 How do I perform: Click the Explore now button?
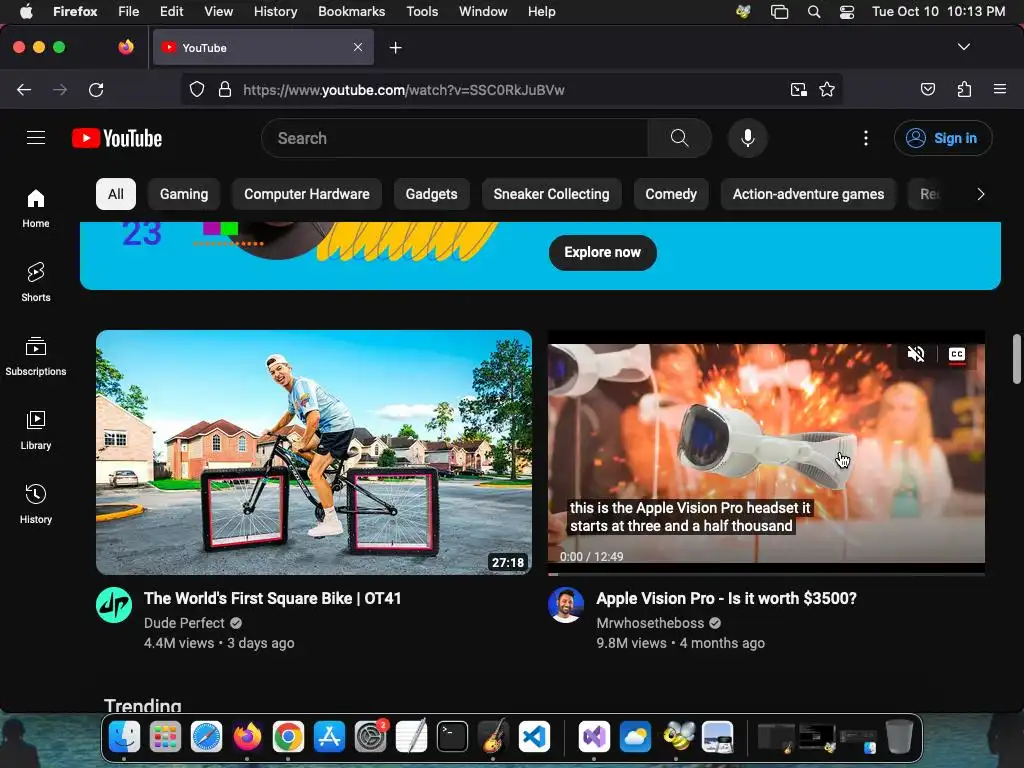(602, 252)
